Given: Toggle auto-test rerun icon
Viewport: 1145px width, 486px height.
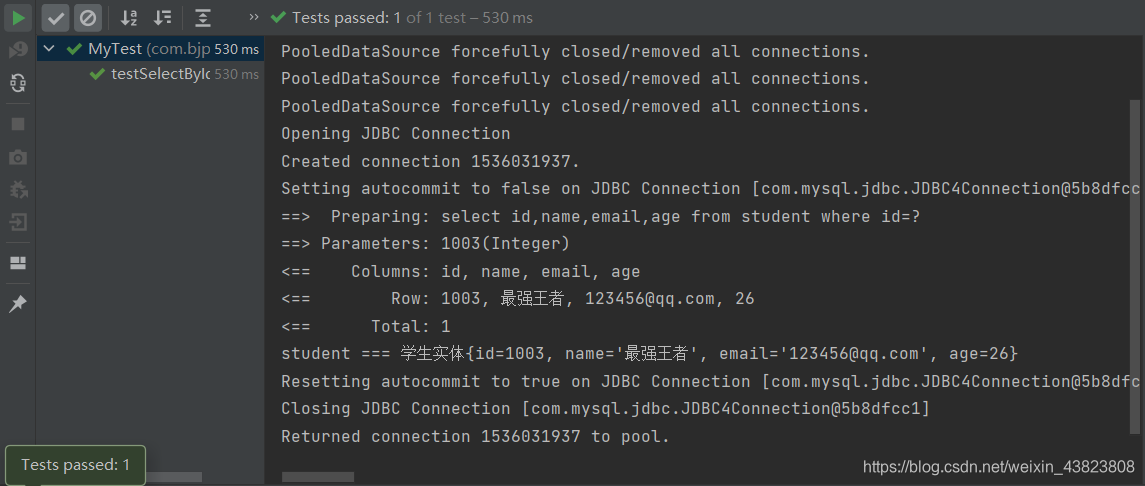Looking at the screenshot, I should coord(17,83).
